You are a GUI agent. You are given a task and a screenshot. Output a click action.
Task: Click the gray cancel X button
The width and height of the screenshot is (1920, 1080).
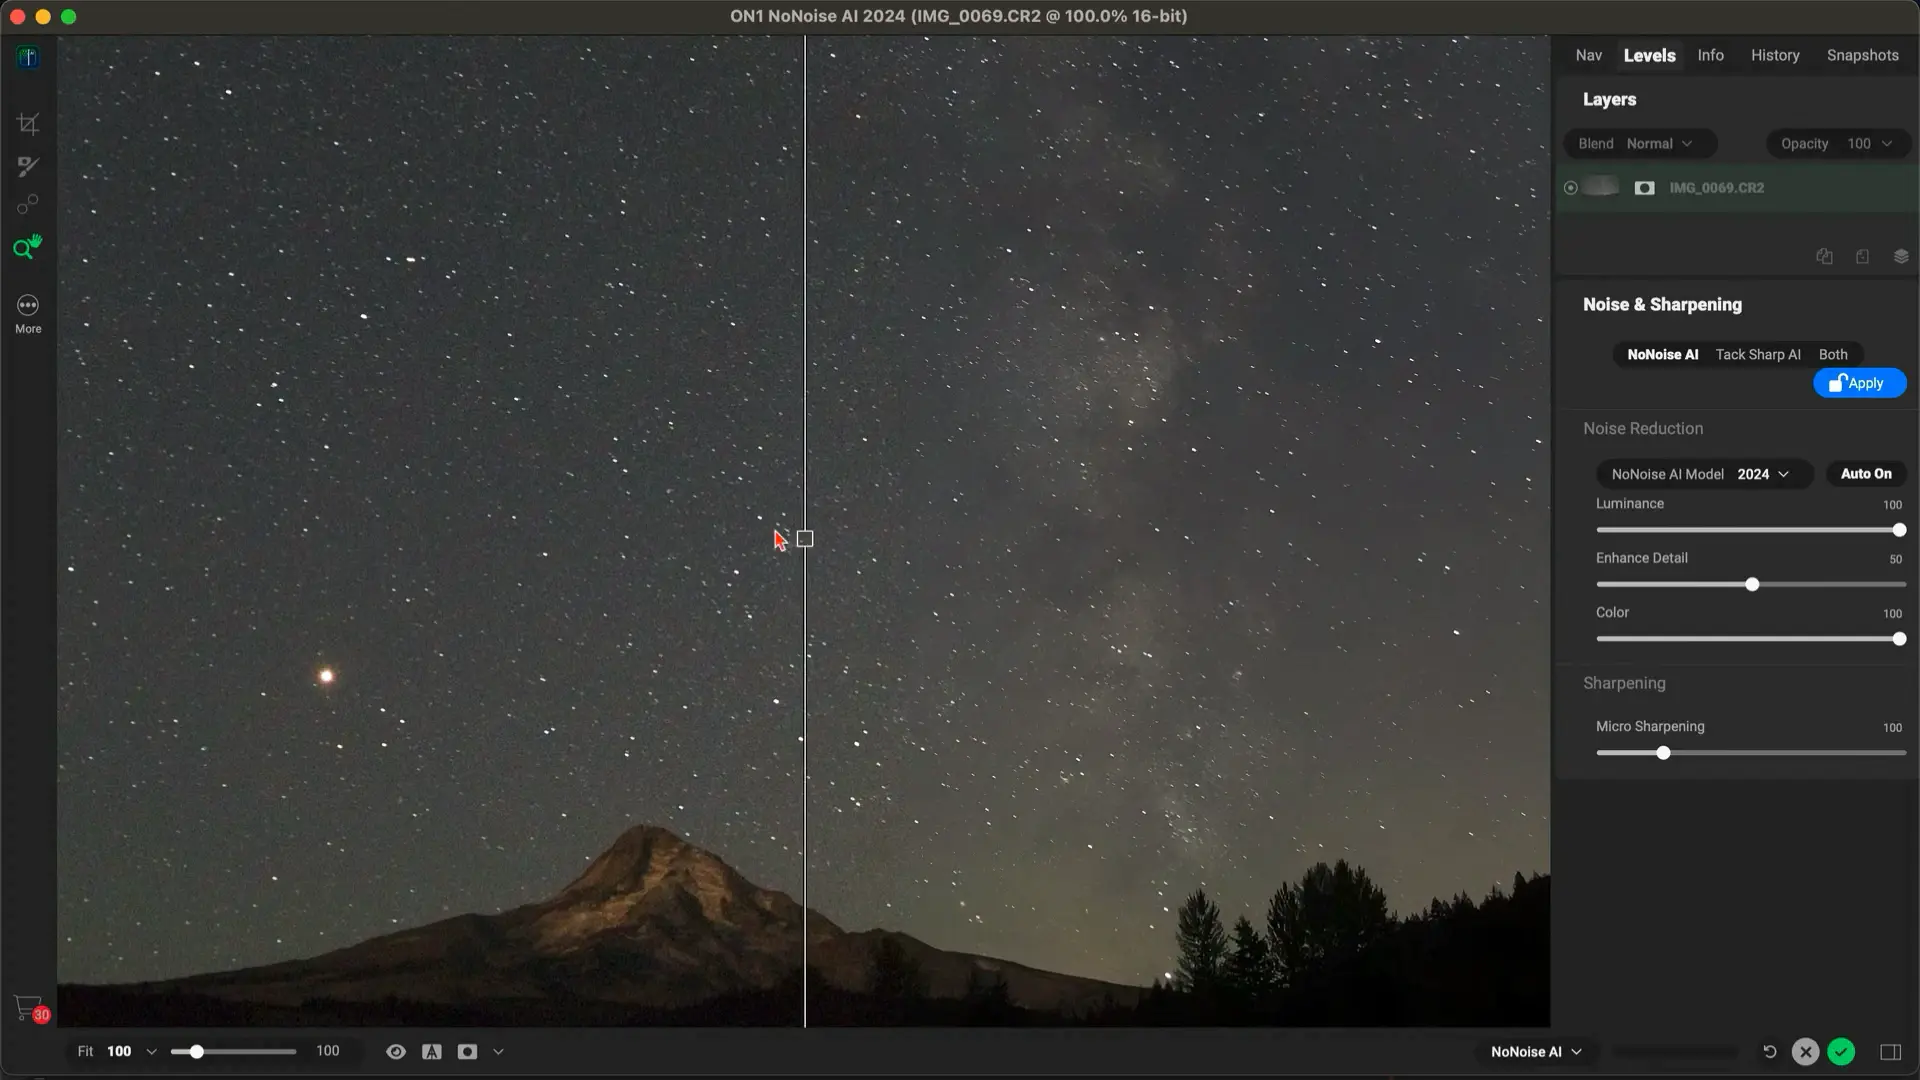(x=1805, y=1052)
